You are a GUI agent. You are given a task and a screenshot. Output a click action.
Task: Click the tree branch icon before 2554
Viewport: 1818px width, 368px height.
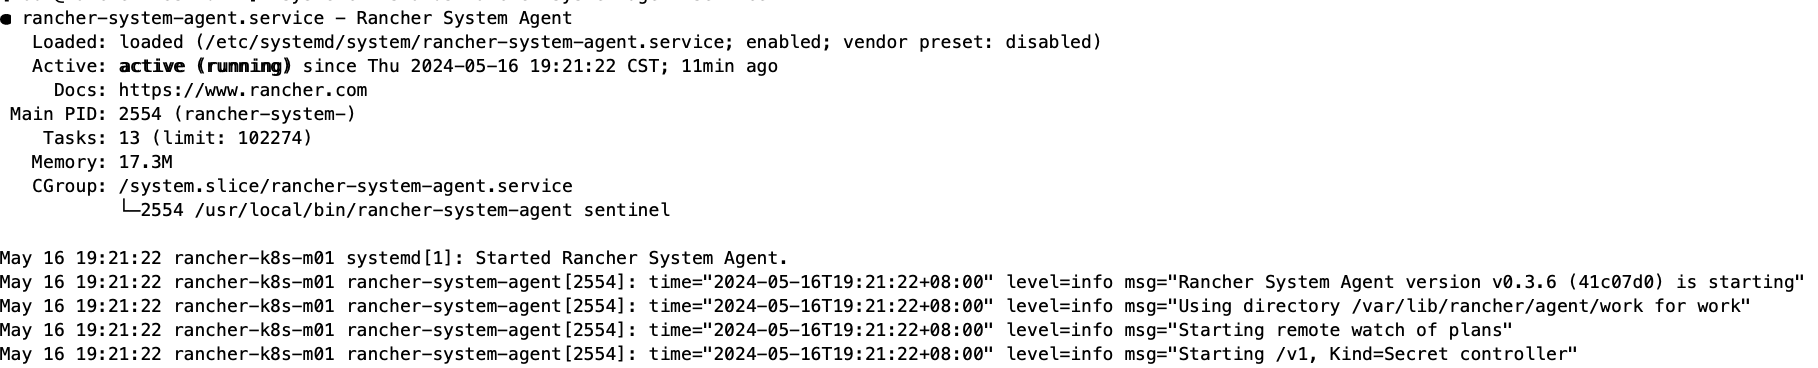click(x=129, y=208)
